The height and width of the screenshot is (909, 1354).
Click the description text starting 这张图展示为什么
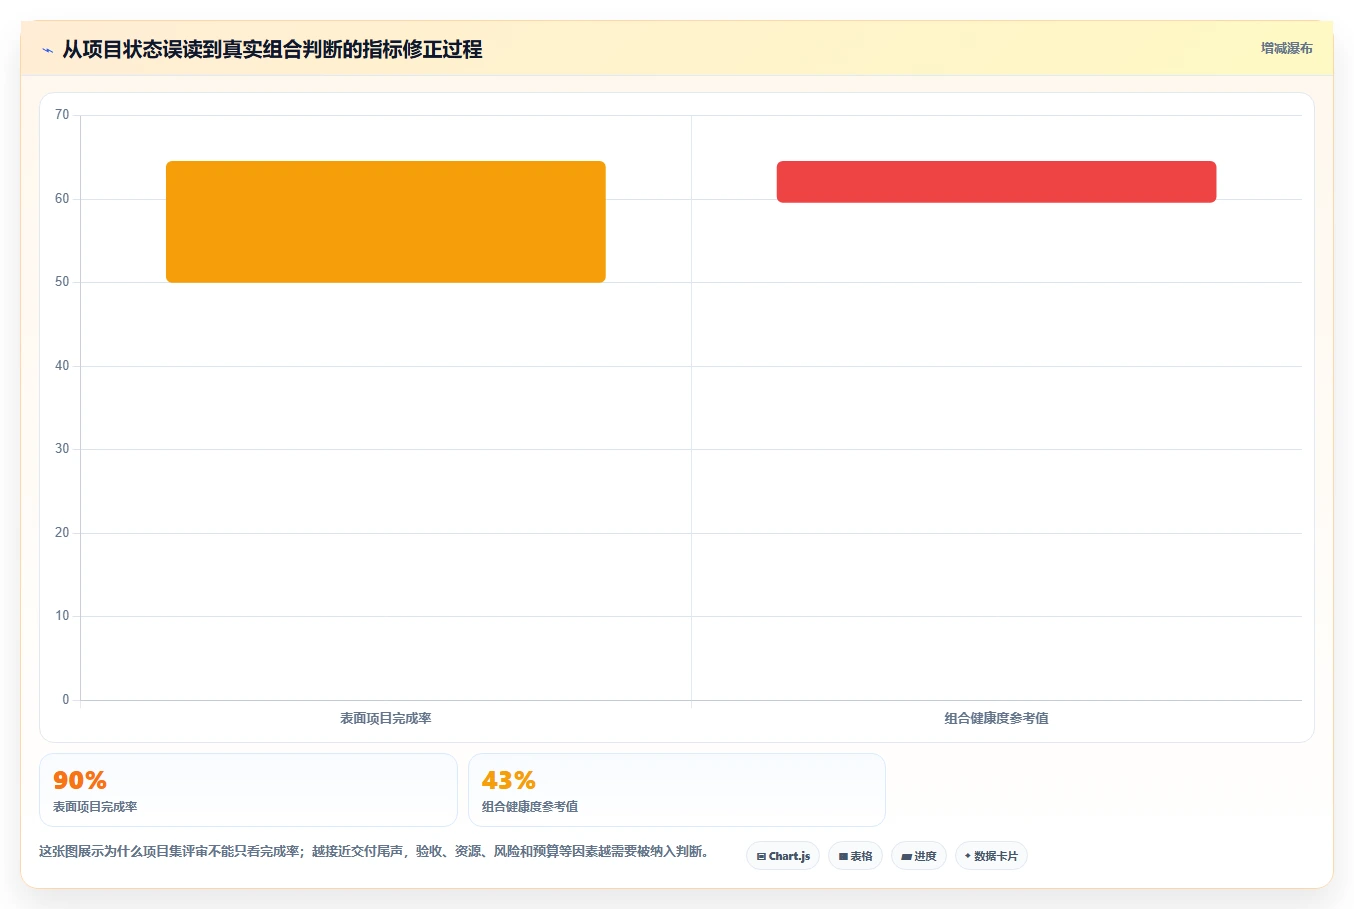click(374, 852)
